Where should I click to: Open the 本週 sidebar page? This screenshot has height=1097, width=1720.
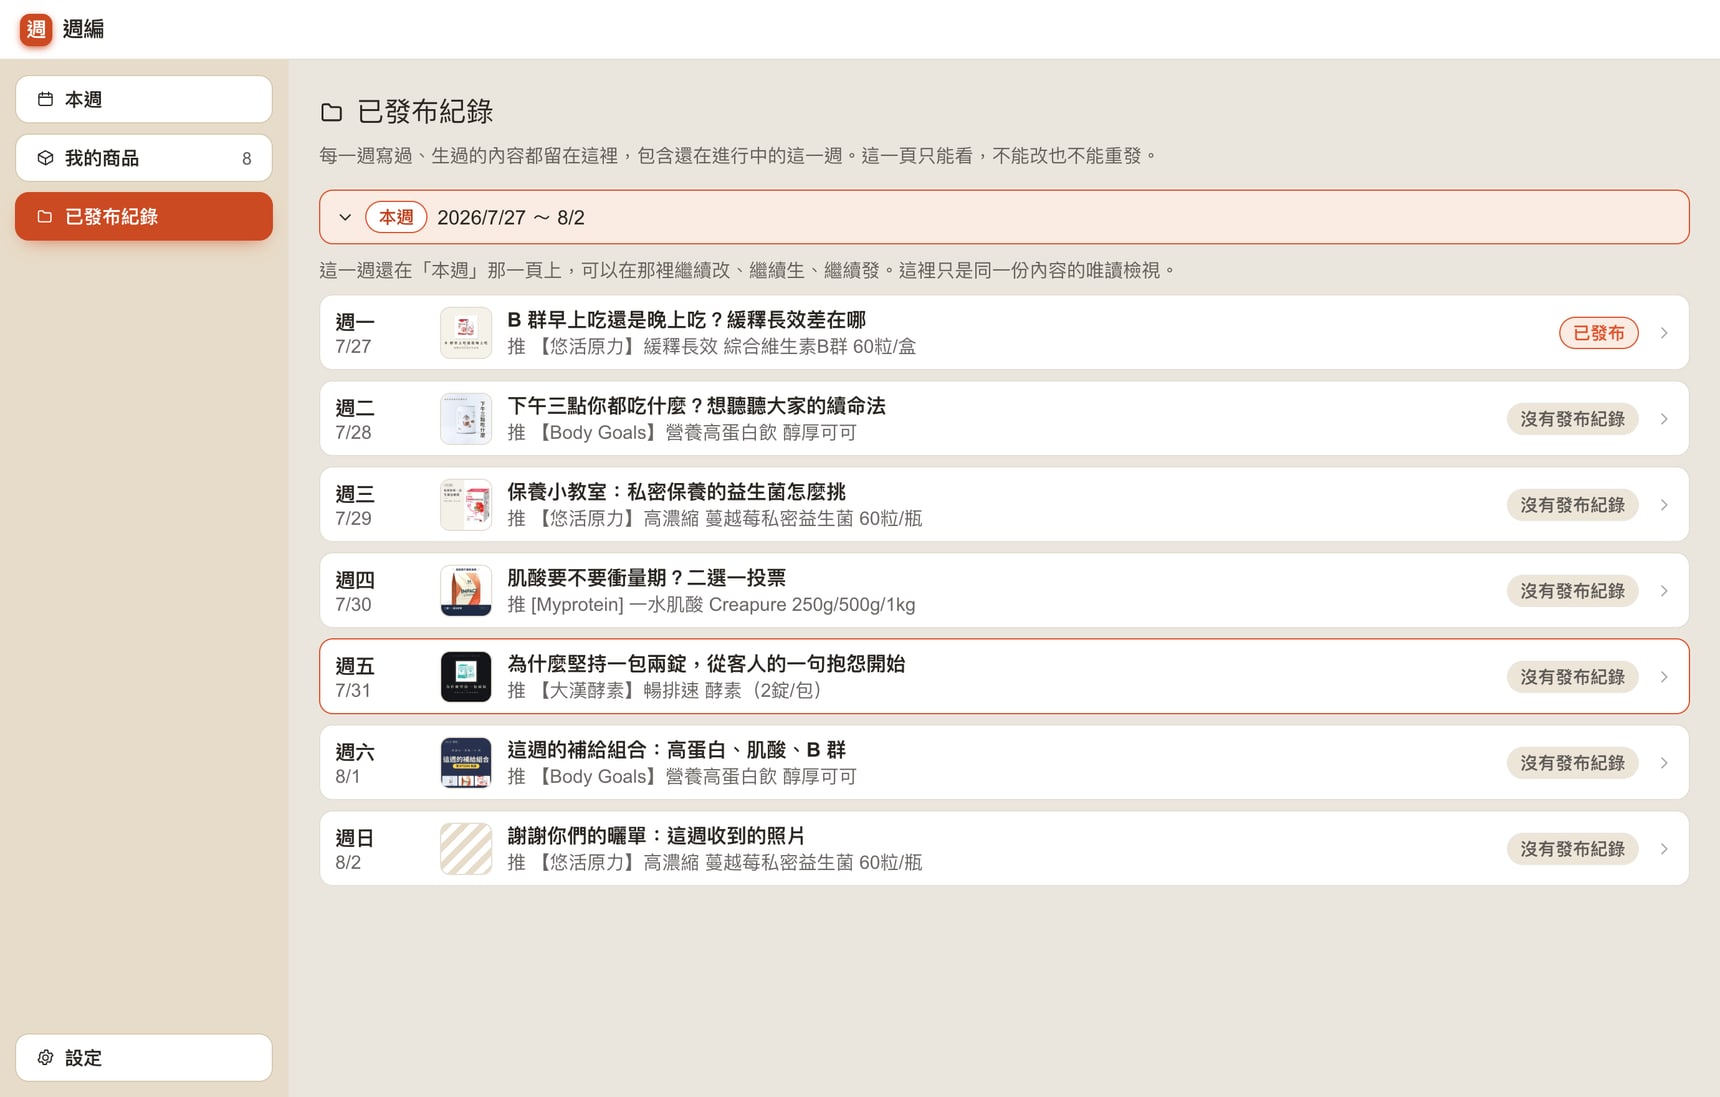pos(144,99)
